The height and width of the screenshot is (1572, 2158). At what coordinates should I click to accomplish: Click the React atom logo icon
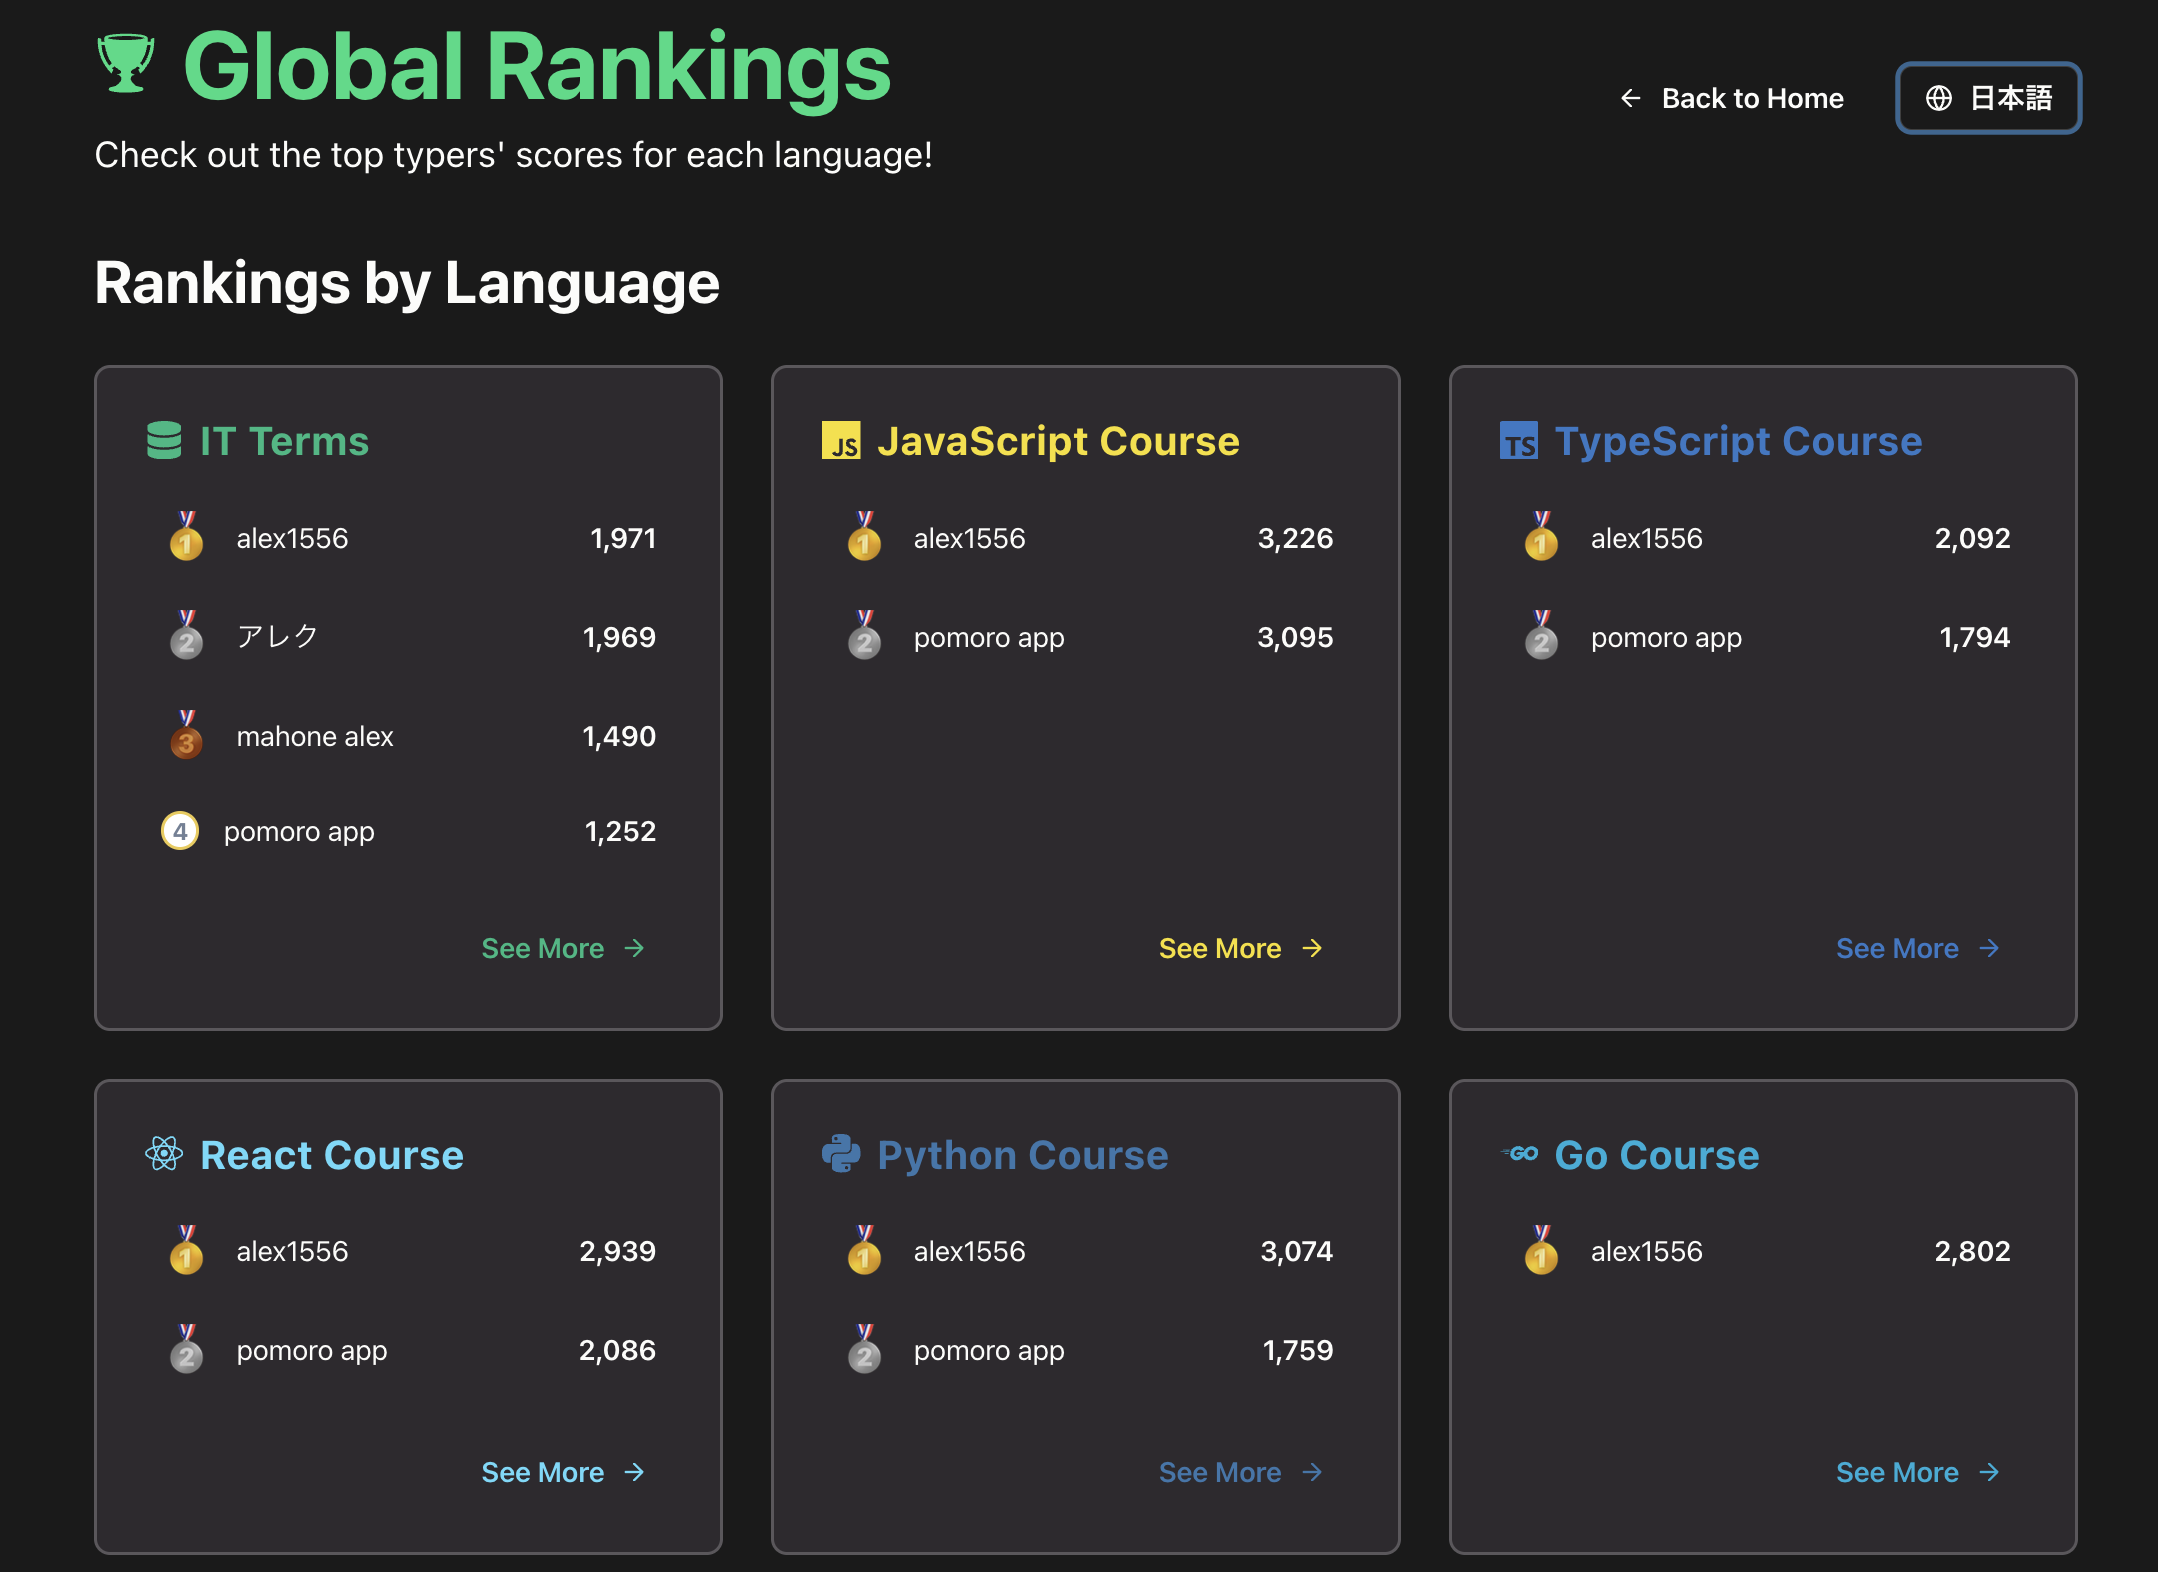coord(164,1154)
